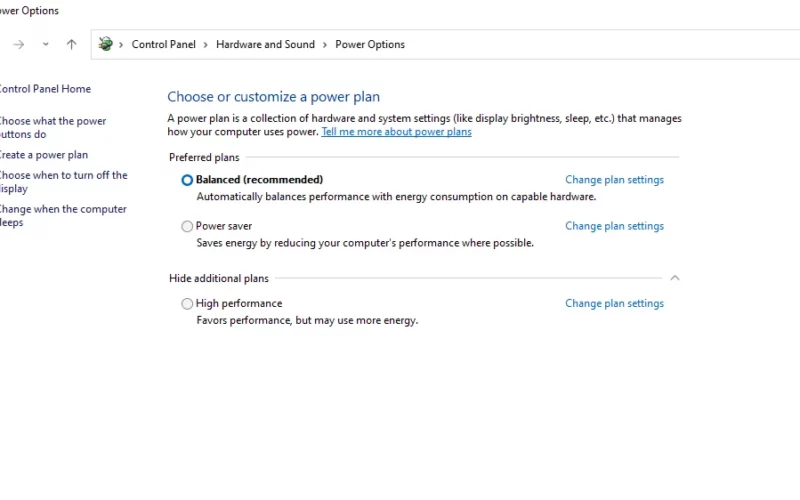Viewport: 800px width, 500px height.
Task: Select the High performance plan
Action: (187, 304)
